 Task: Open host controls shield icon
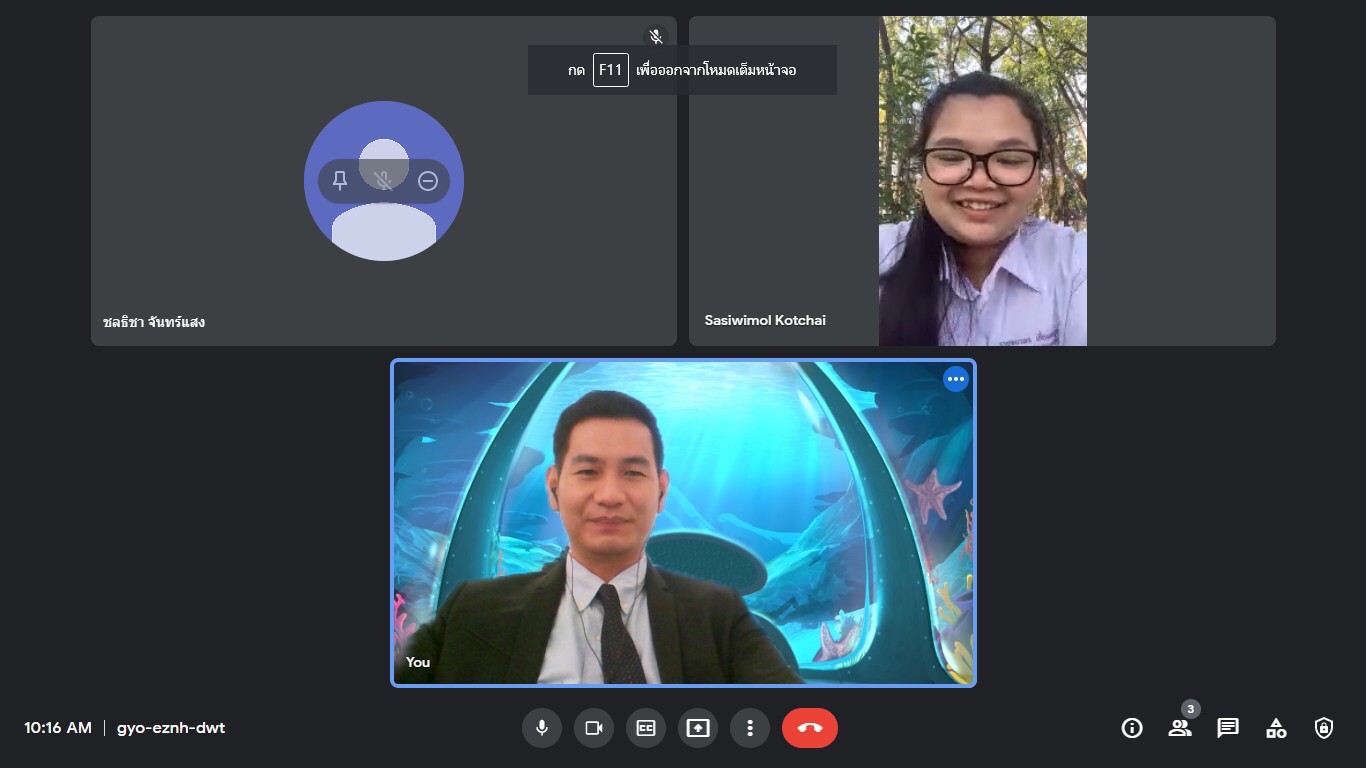1323,728
